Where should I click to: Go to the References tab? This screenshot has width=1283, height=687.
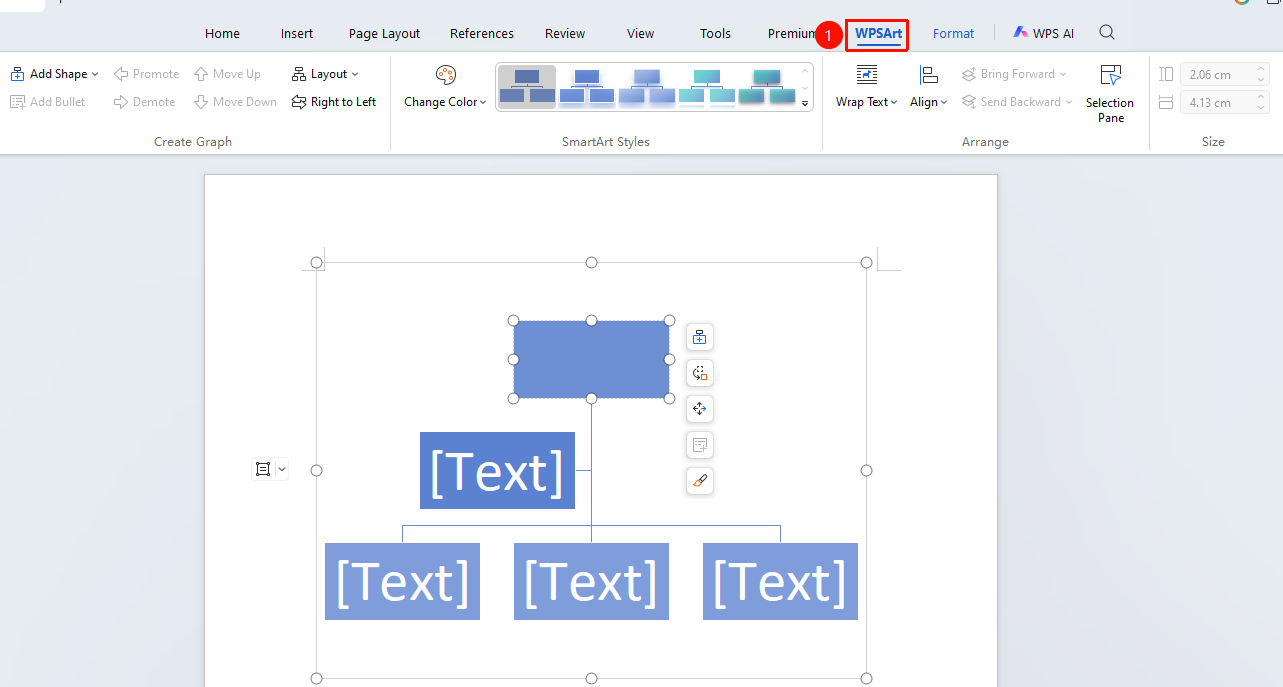coord(482,33)
